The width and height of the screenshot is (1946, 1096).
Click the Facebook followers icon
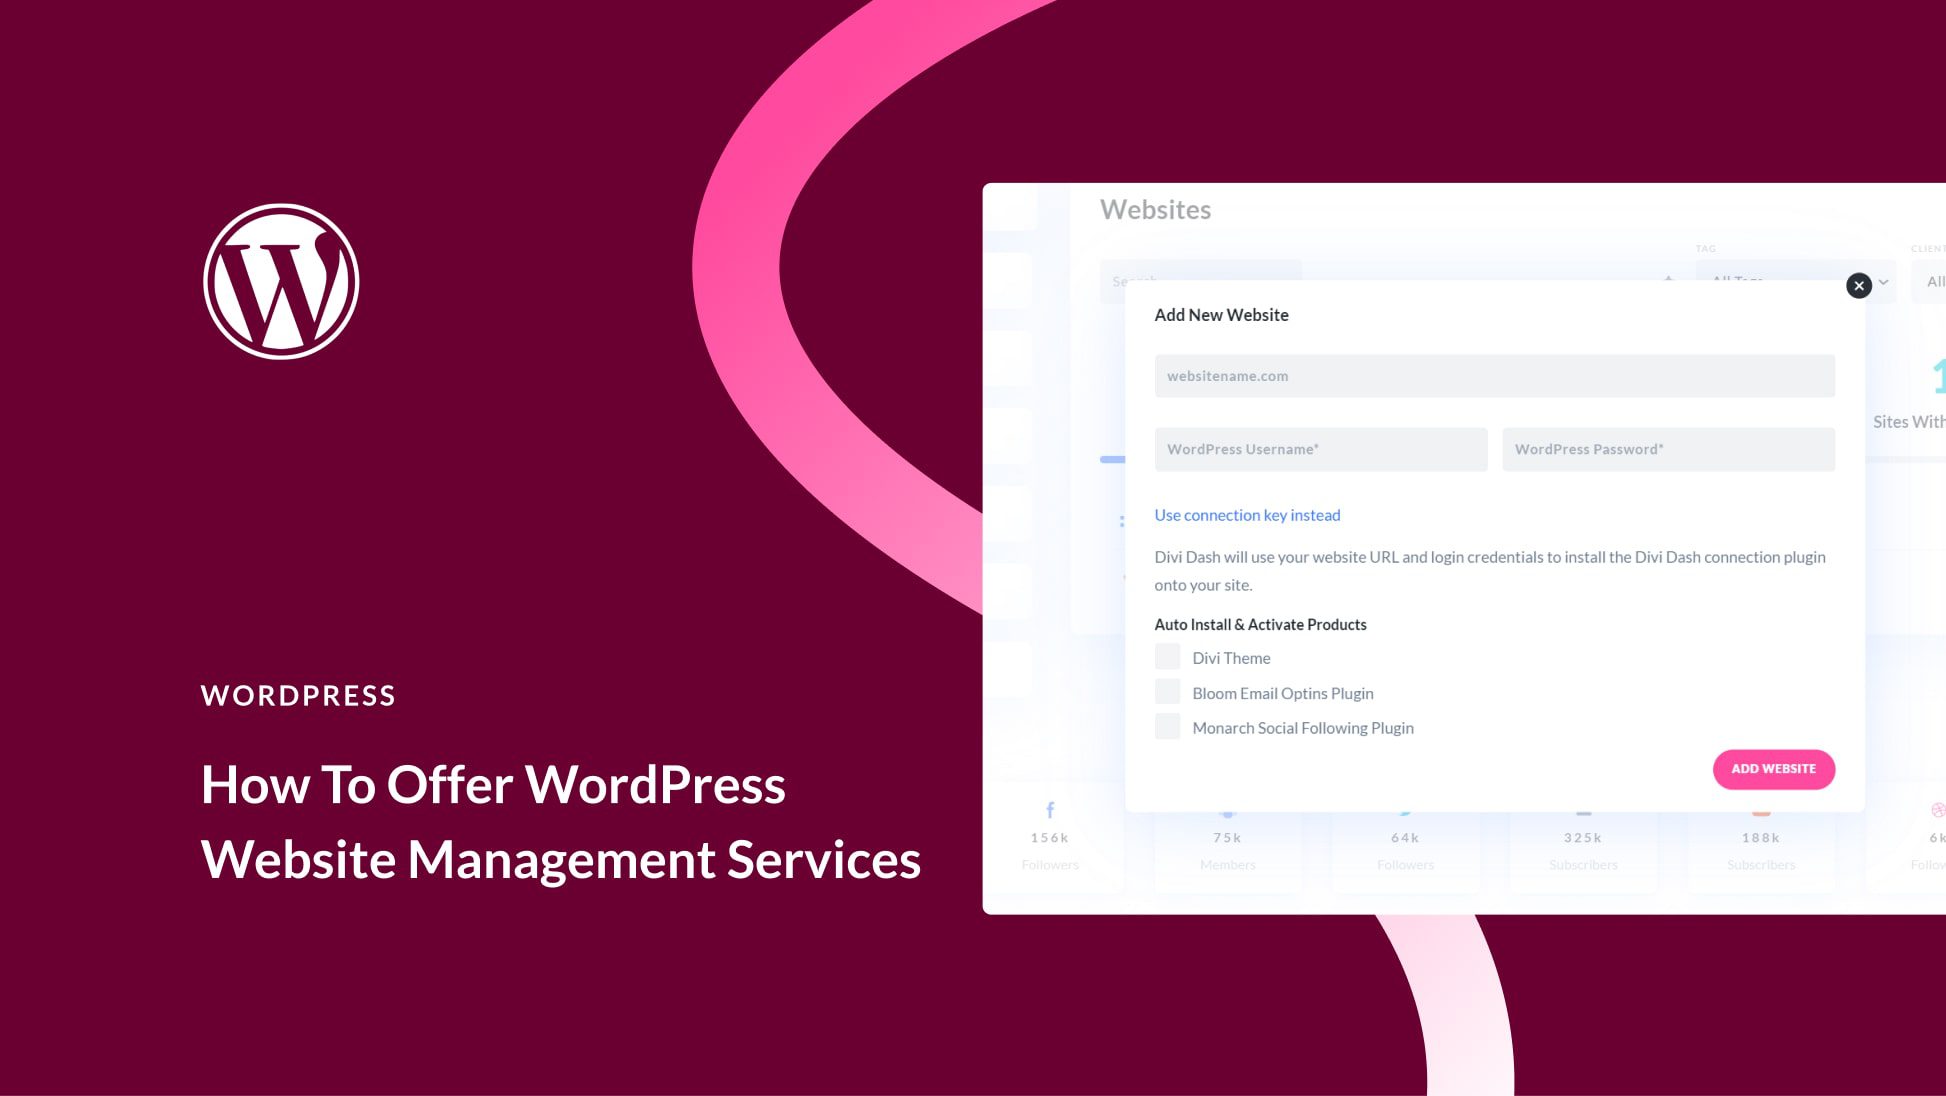(x=1049, y=809)
